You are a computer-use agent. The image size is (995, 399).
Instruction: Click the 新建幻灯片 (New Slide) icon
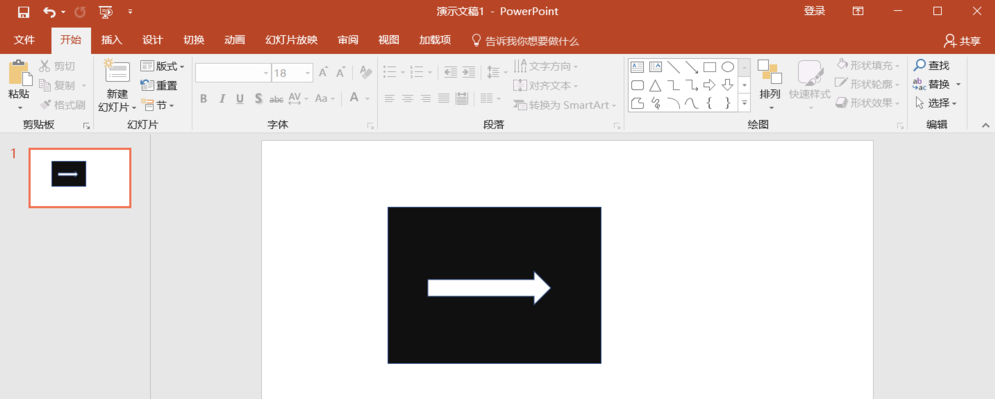pyautogui.click(x=117, y=71)
